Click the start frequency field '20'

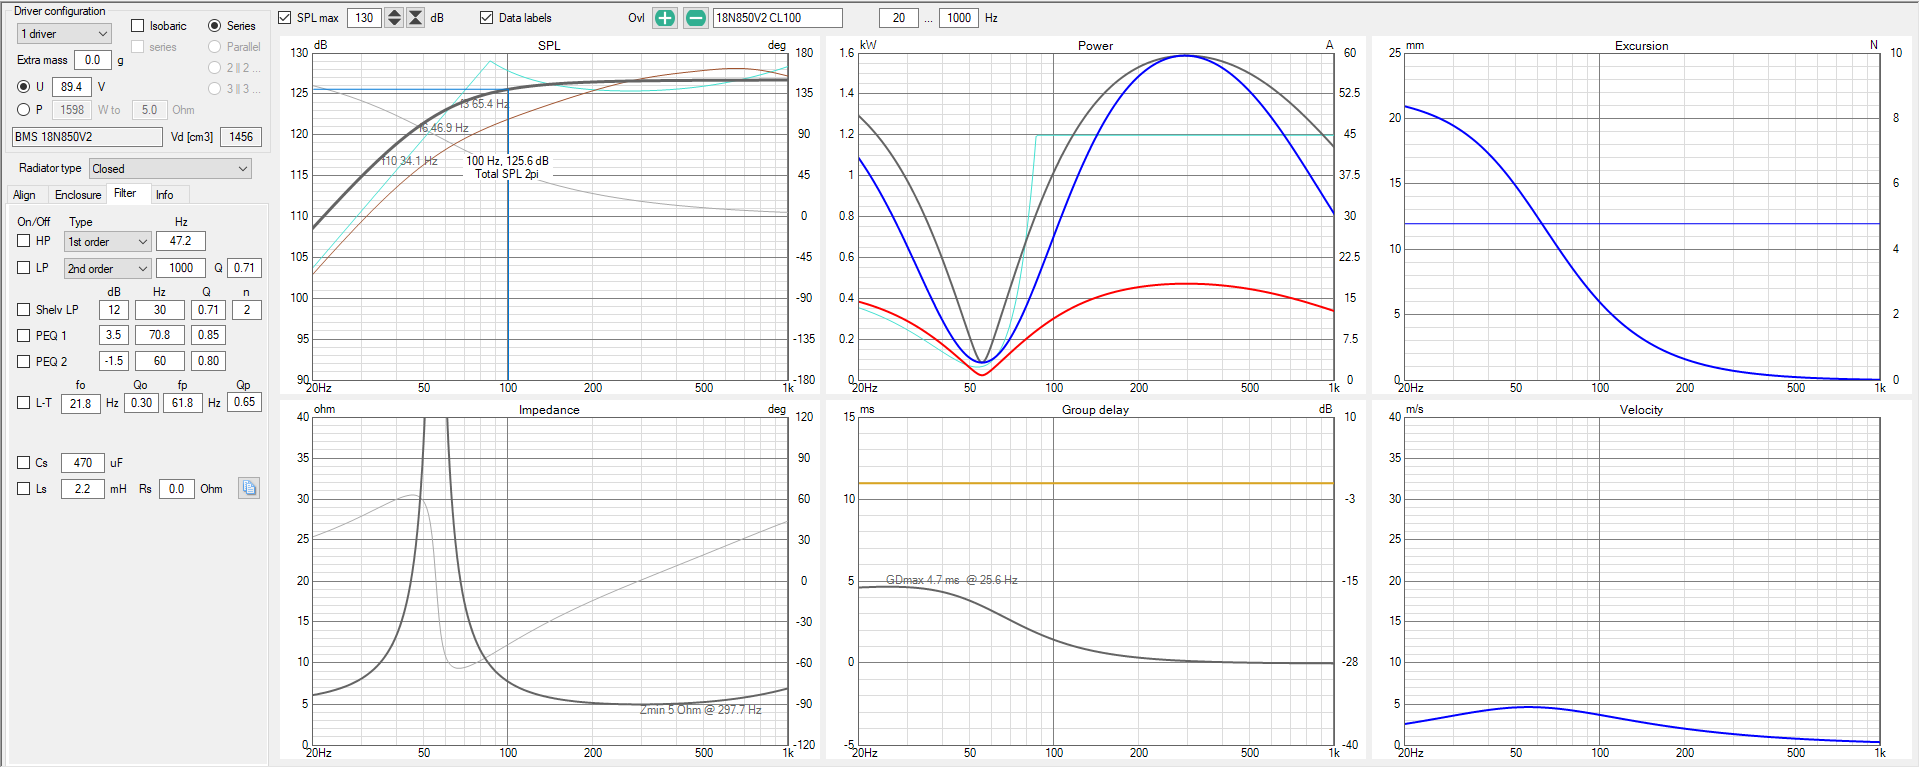pyautogui.click(x=899, y=18)
